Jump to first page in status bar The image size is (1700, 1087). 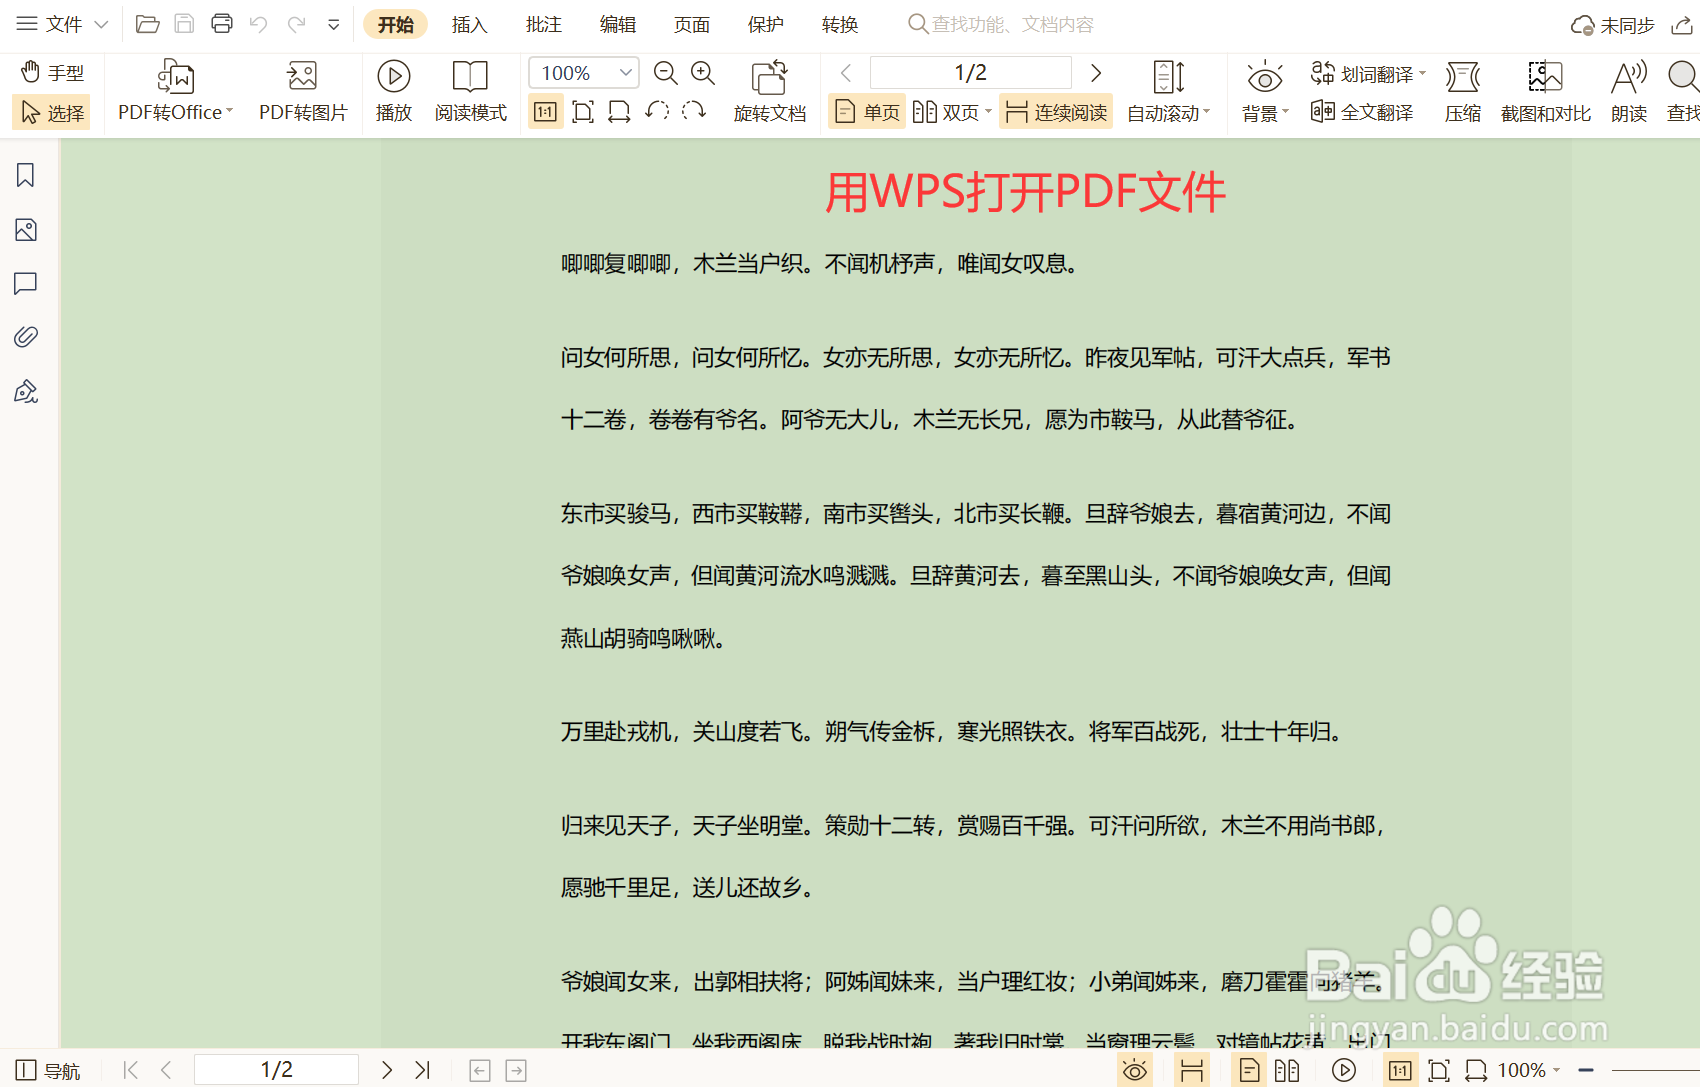pos(130,1070)
